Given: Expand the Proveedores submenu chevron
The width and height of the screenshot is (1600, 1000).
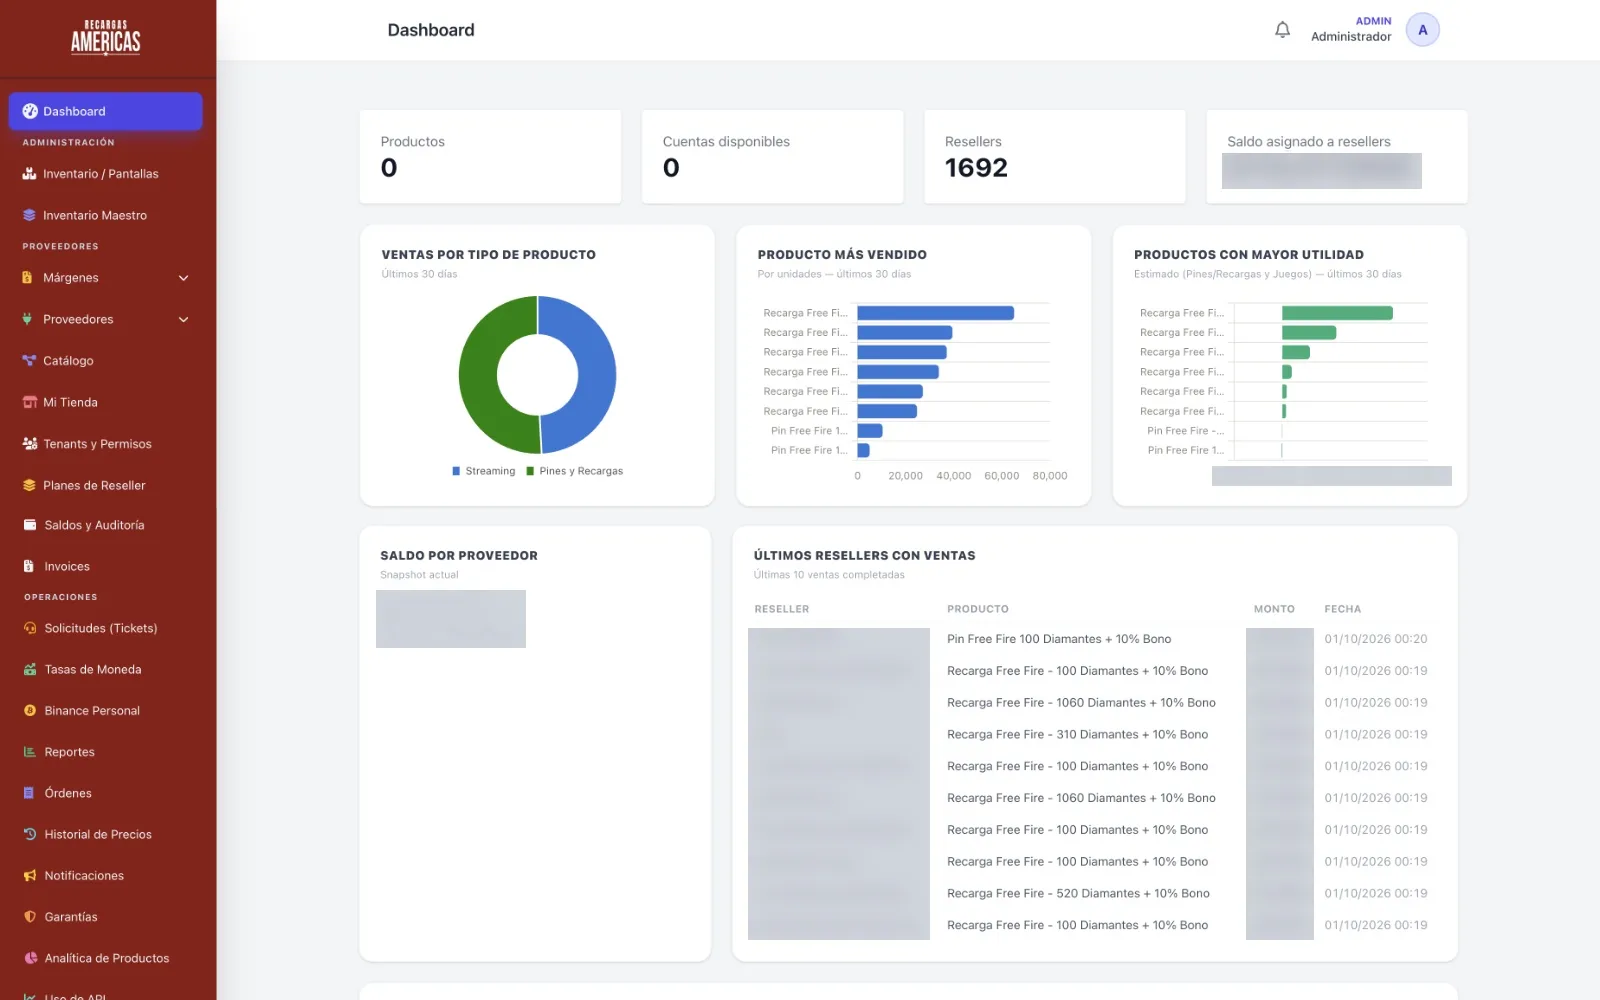Looking at the screenshot, I should point(184,320).
